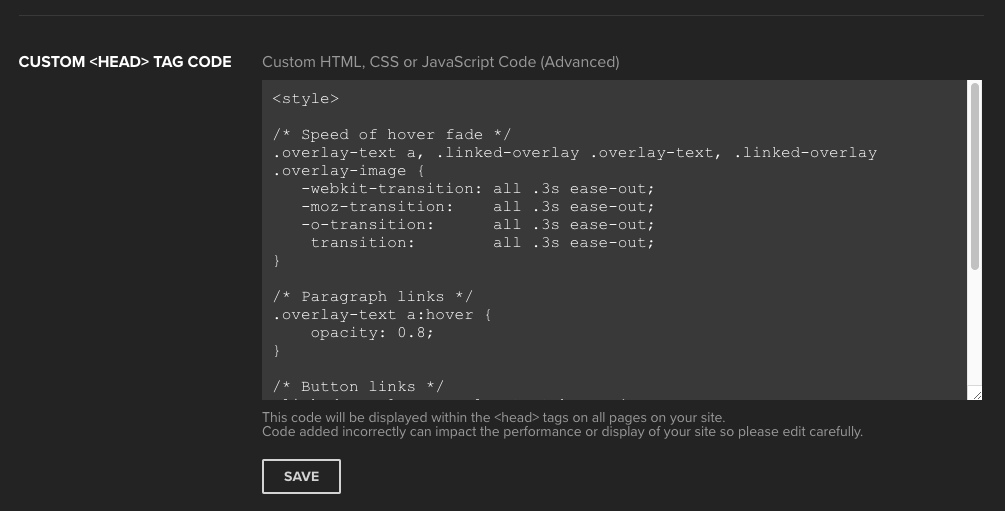Place cursor on the <style> opening tag

[306, 99]
